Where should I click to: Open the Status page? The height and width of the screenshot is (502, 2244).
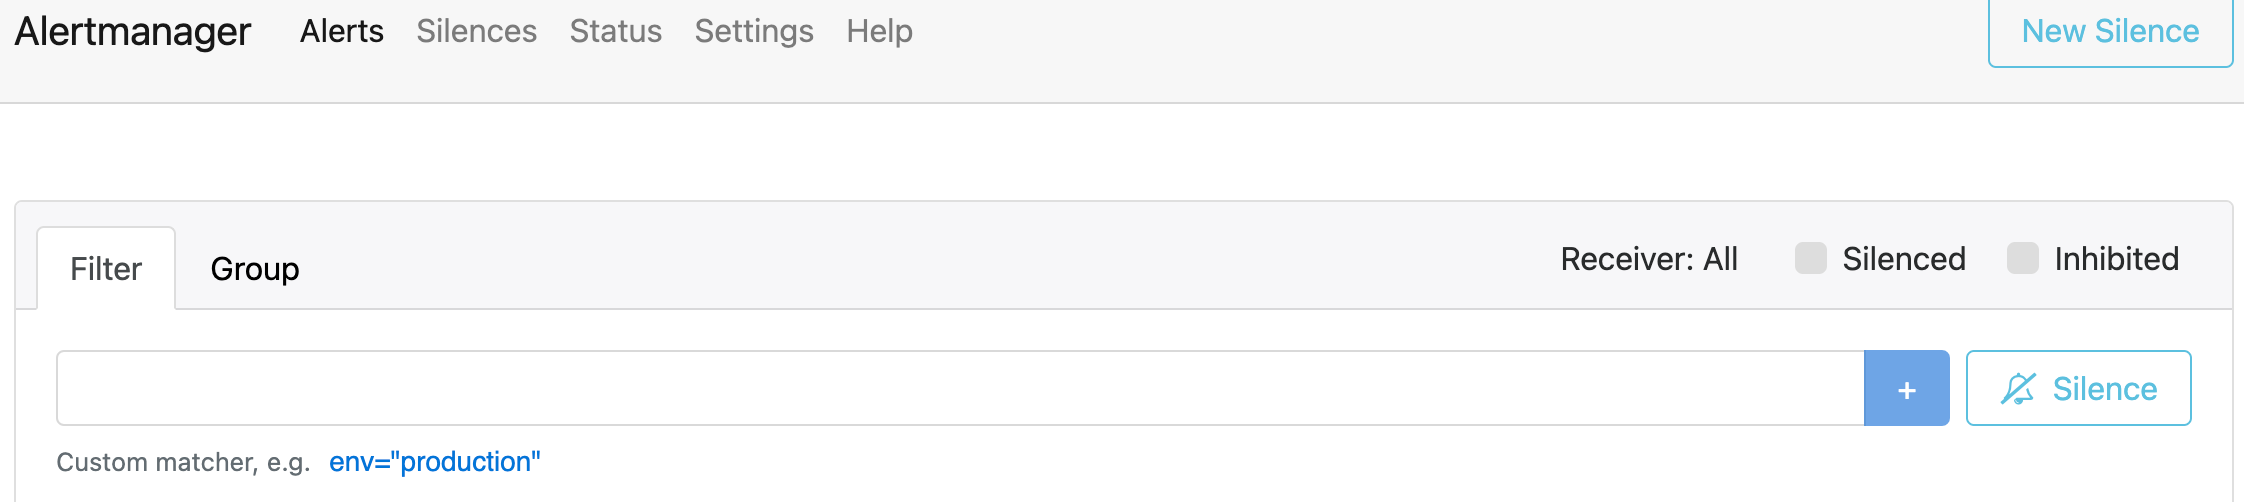pyautogui.click(x=615, y=32)
